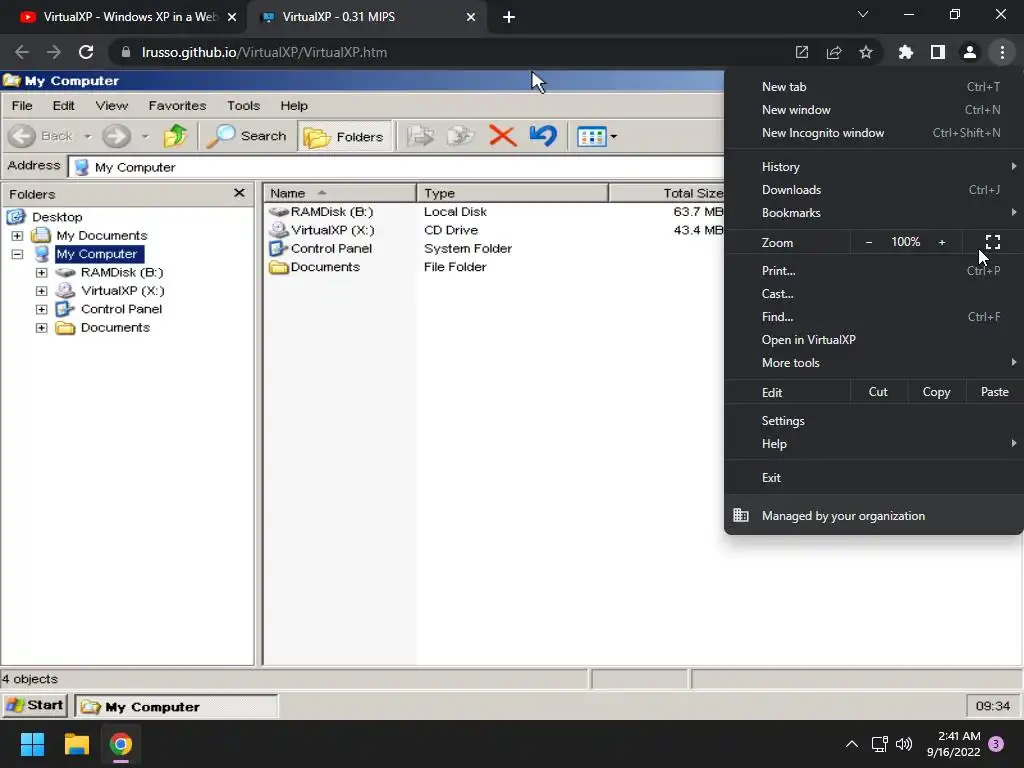
Task: Choose New Incognito window in Chrome menu
Action: coord(874,133)
